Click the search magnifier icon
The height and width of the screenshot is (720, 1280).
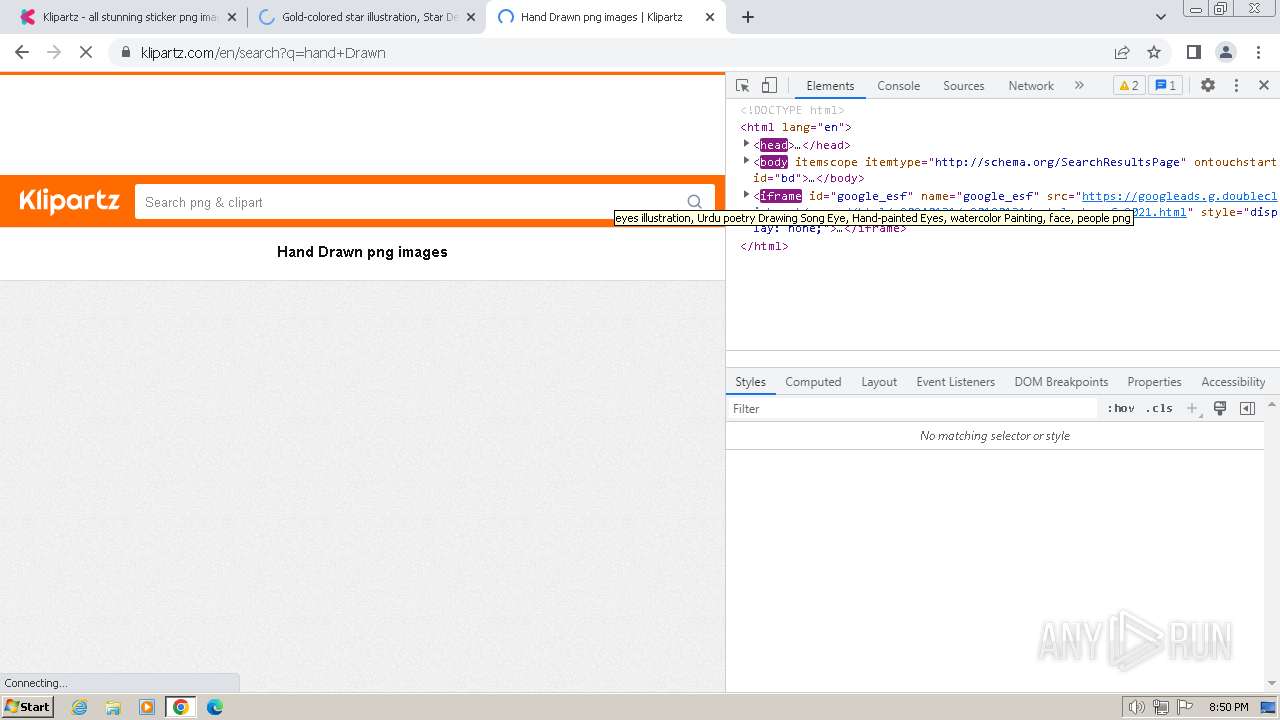pos(695,202)
